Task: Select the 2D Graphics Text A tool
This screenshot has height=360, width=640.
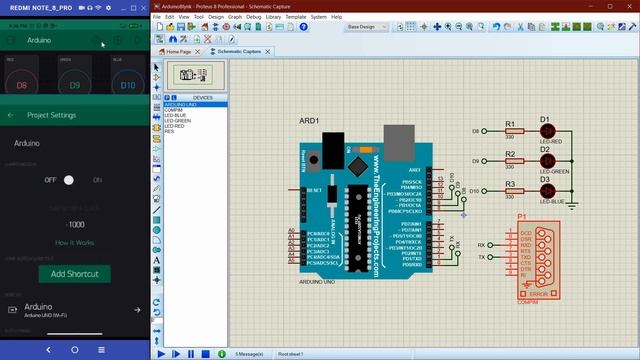Action: [x=157, y=260]
